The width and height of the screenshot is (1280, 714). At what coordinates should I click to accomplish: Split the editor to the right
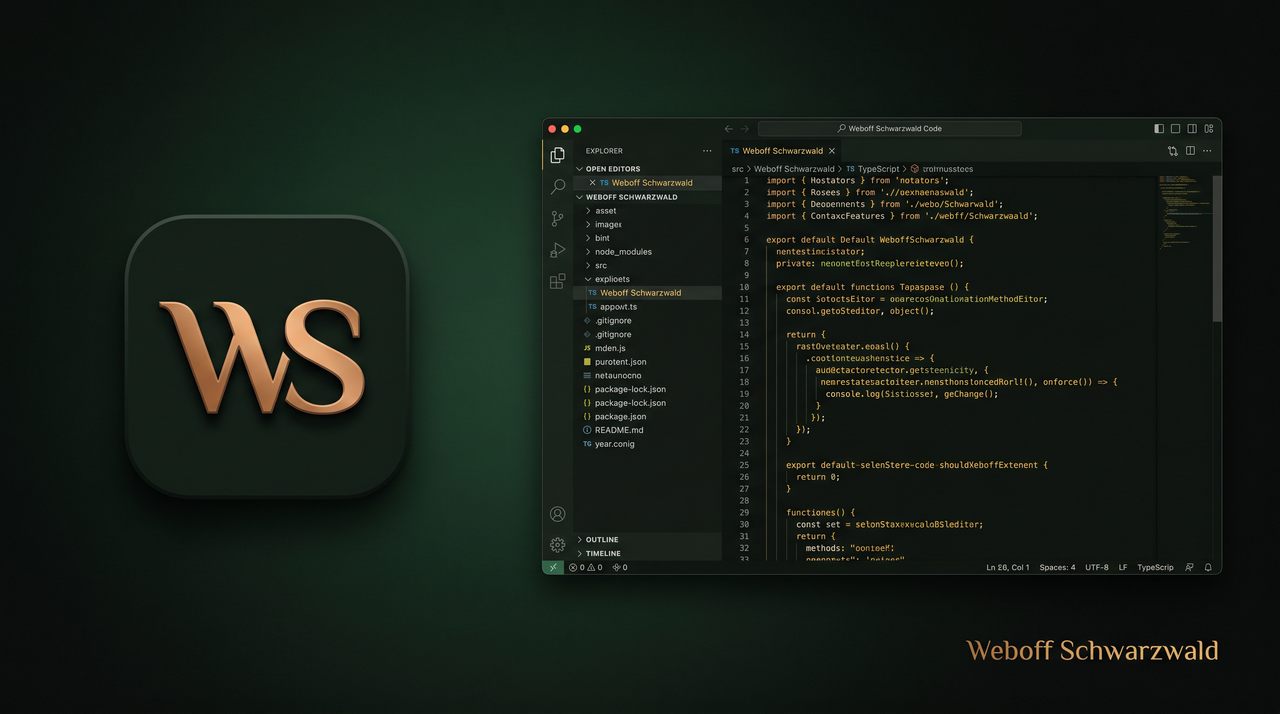1190,151
